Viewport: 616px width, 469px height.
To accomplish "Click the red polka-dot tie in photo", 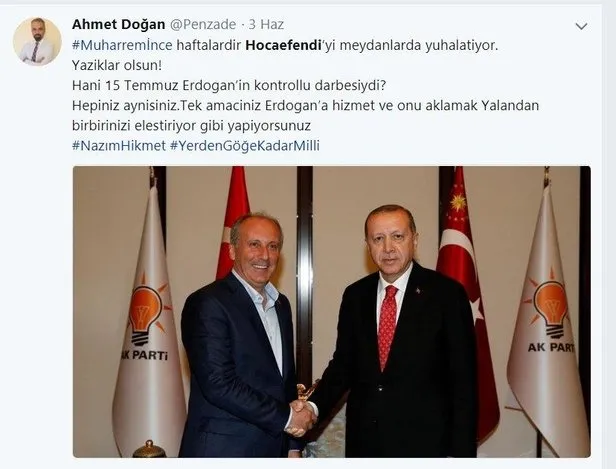I will pyautogui.click(x=387, y=327).
